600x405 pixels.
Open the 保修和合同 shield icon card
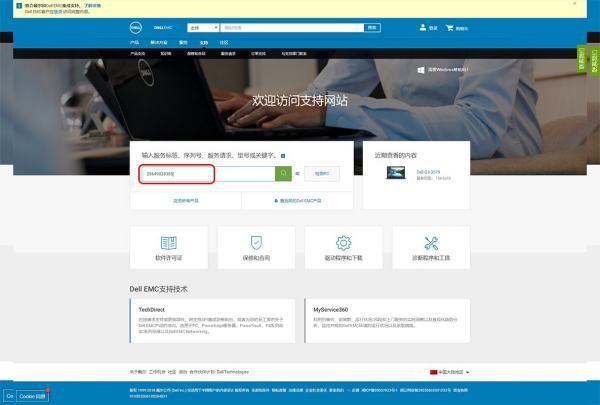tap(256, 248)
